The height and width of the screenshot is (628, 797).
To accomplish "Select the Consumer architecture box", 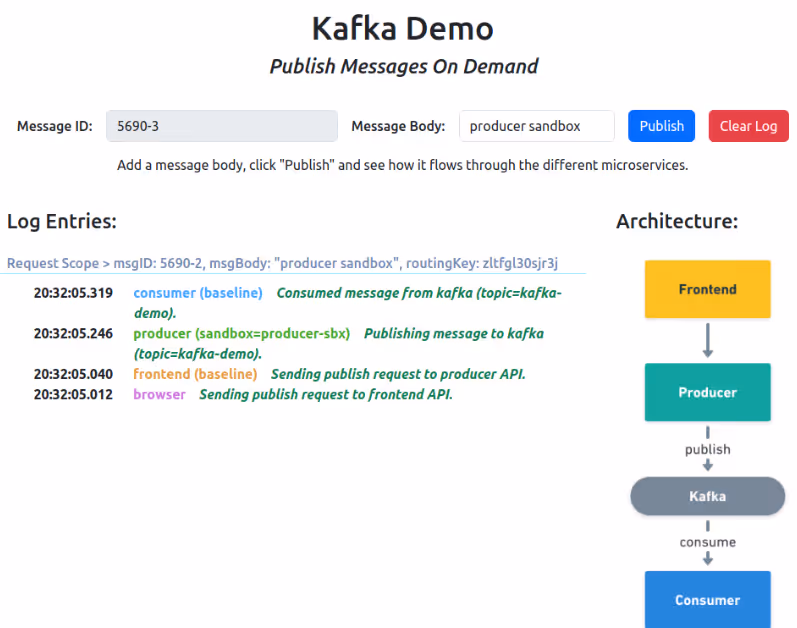I will [708, 600].
